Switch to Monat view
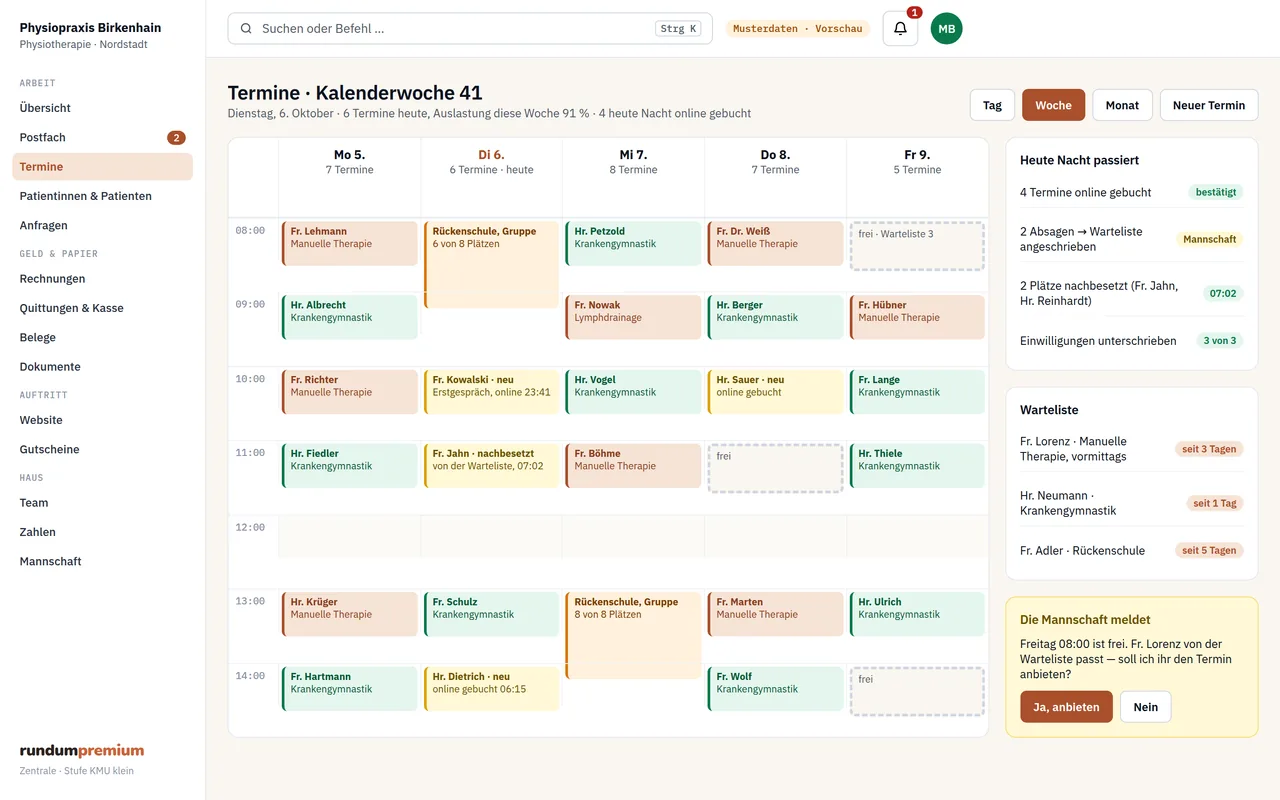Viewport: 1280px width, 800px height. (x=1122, y=105)
